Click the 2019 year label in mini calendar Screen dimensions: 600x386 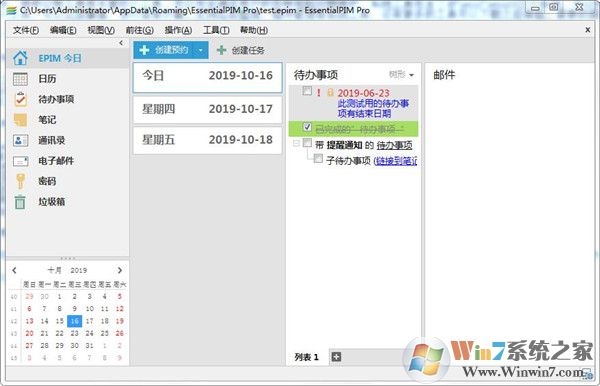[x=79, y=270]
